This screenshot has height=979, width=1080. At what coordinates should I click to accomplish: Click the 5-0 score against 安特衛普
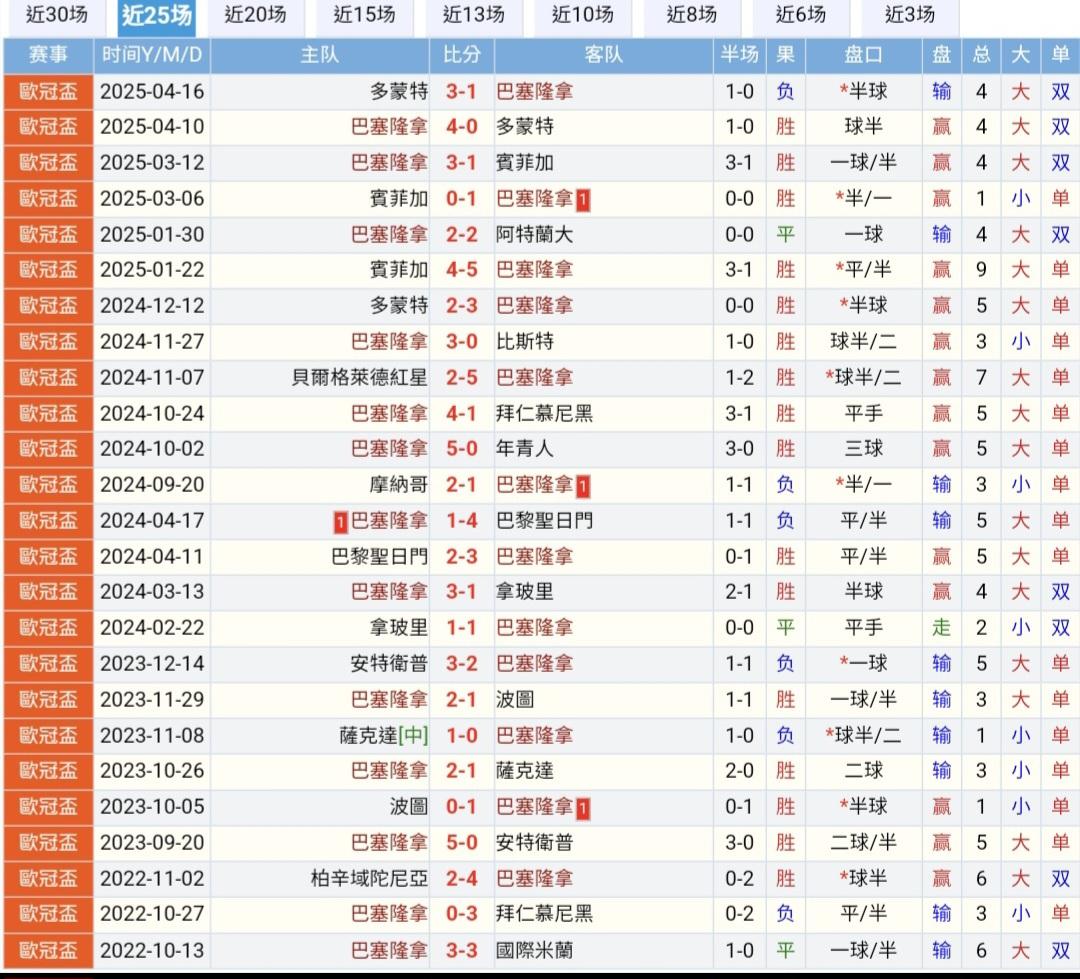tap(461, 842)
